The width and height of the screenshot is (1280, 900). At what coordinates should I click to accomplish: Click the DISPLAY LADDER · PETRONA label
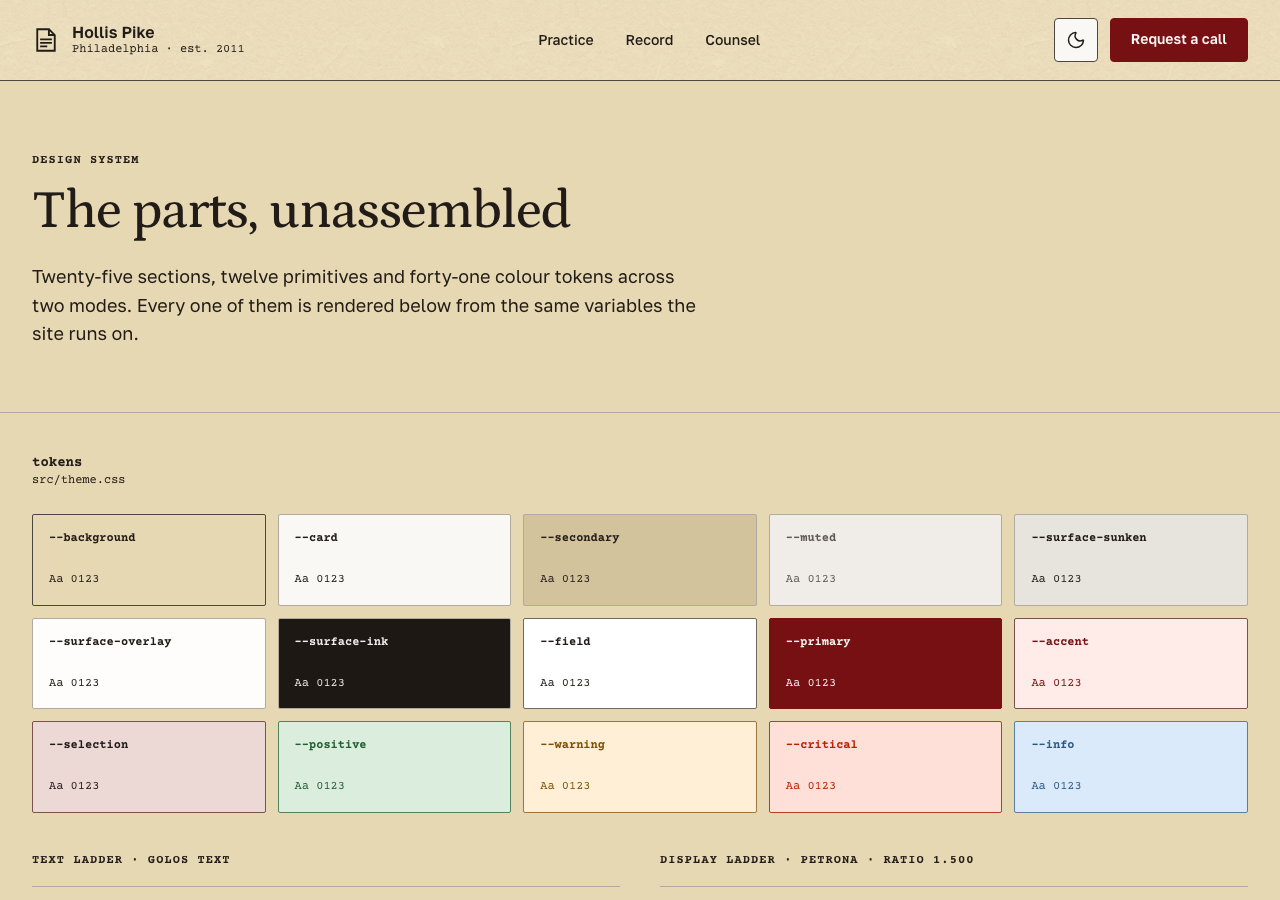(x=817, y=860)
